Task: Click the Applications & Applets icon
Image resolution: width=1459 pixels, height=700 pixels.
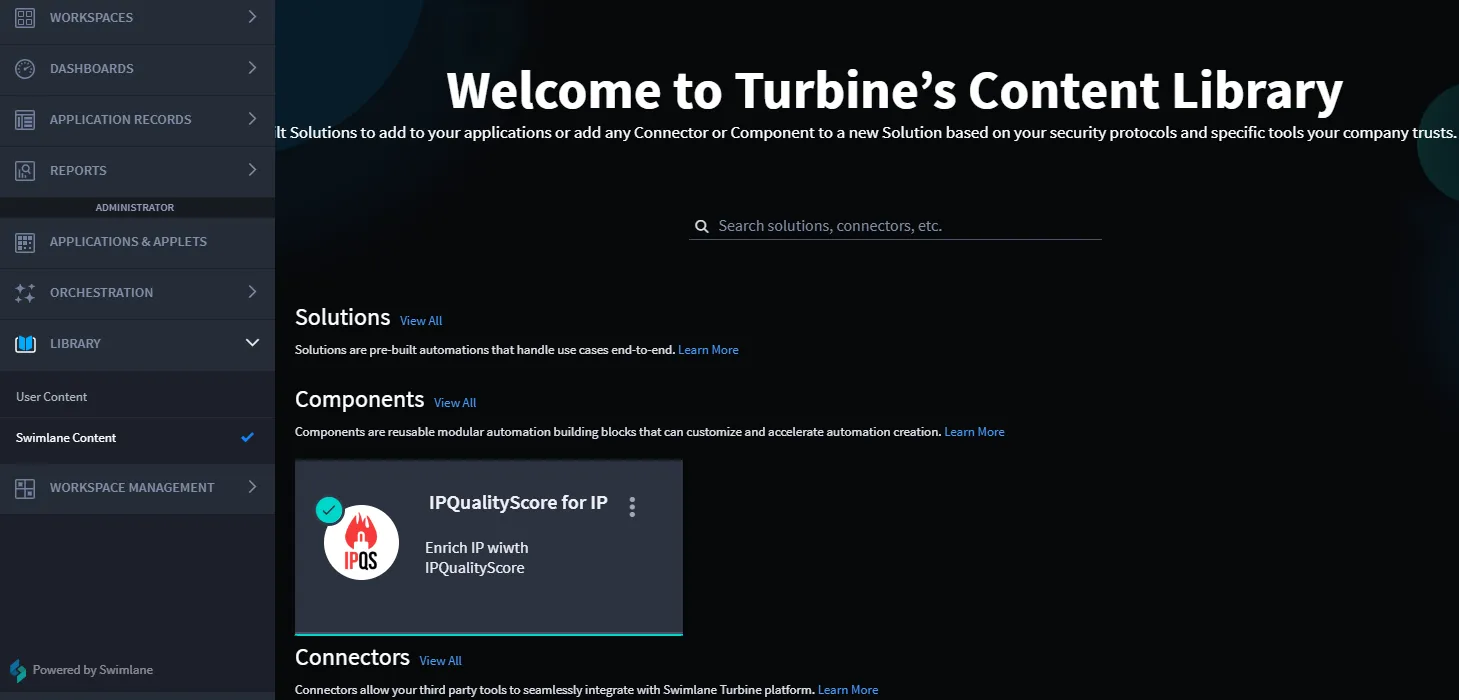Action: (25, 241)
